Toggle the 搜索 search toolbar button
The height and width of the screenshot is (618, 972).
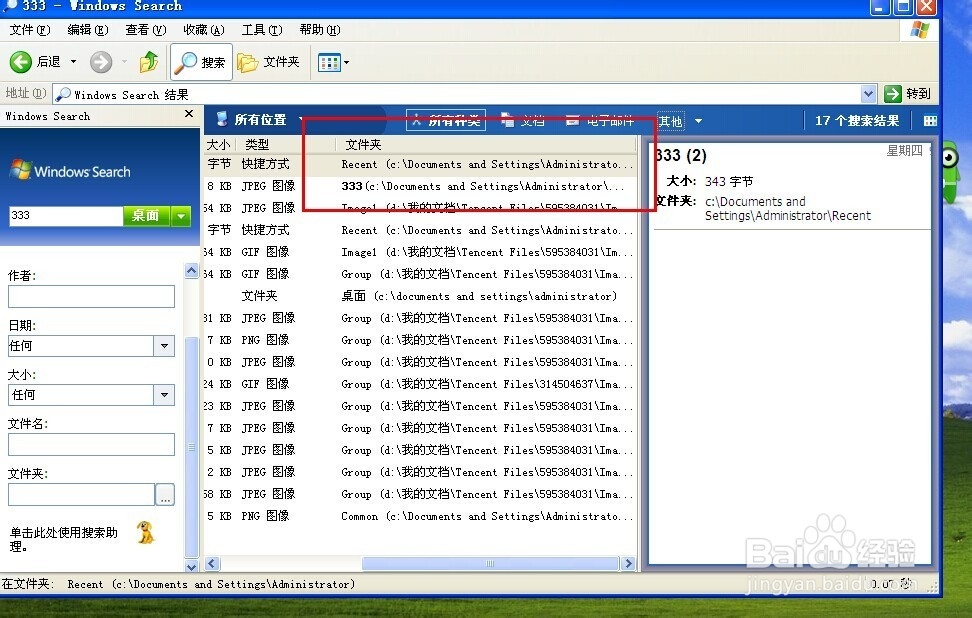click(x=201, y=62)
